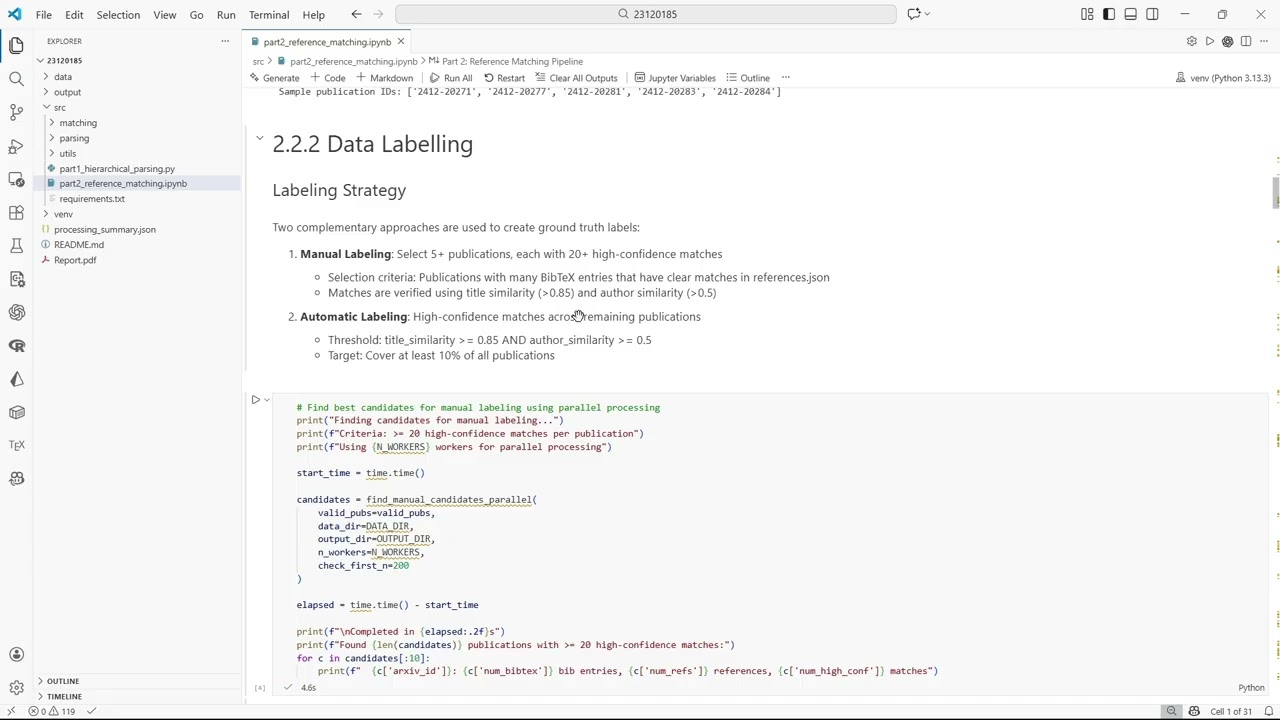Select the venv (Python 3.13.3) kernel picker
The width and height of the screenshot is (1280, 720).
[1223, 78]
